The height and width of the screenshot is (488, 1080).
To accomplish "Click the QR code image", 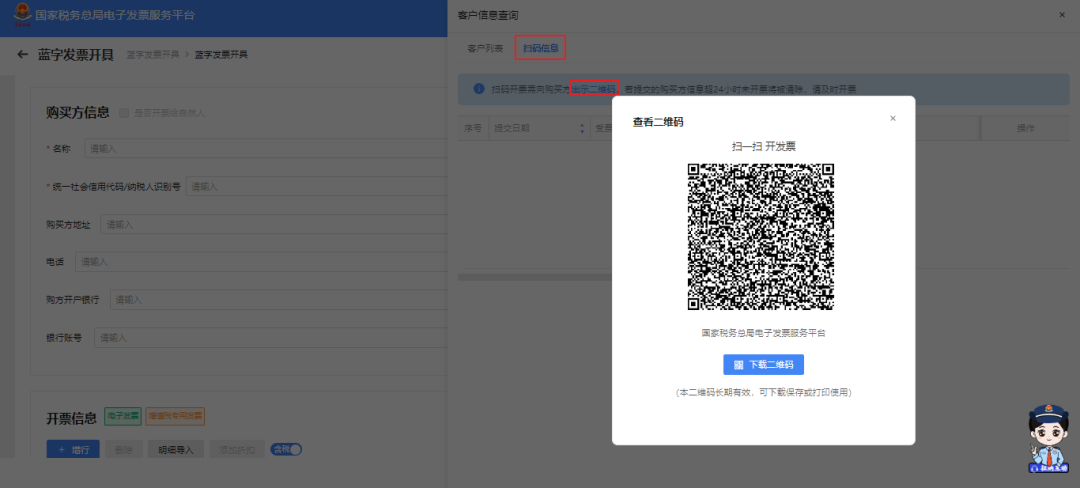I will 761,237.
